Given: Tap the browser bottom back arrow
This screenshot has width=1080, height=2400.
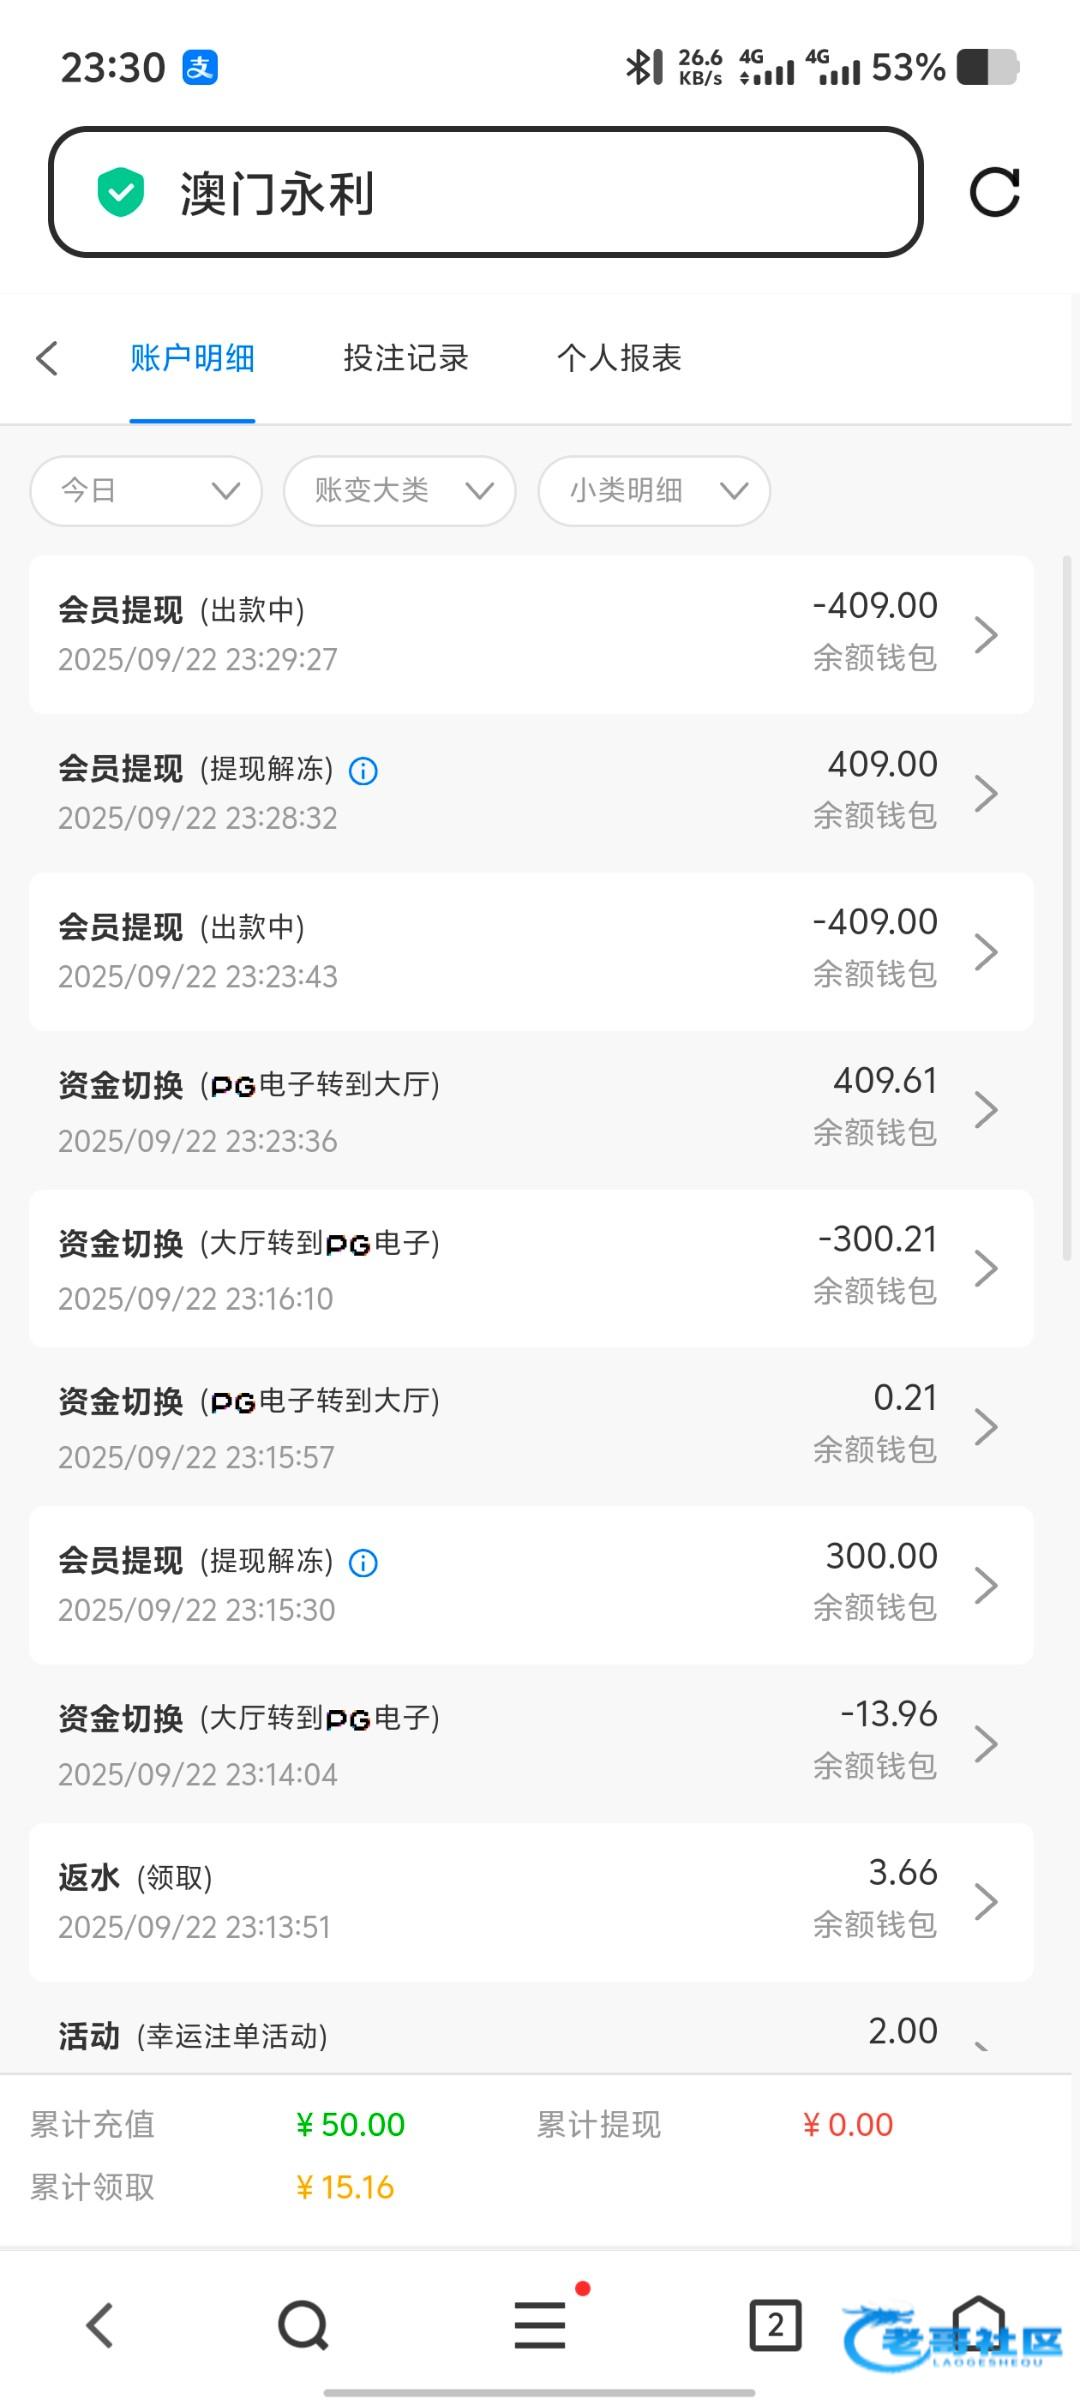Looking at the screenshot, I should pyautogui.click(x=99, y=2325).
